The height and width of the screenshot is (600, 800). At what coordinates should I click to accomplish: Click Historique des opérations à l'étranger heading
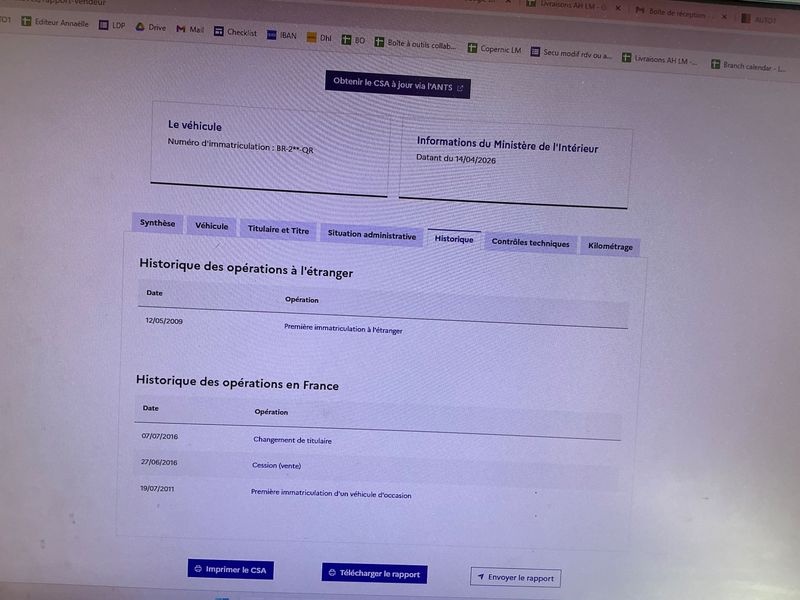click(x=246, y=268)
